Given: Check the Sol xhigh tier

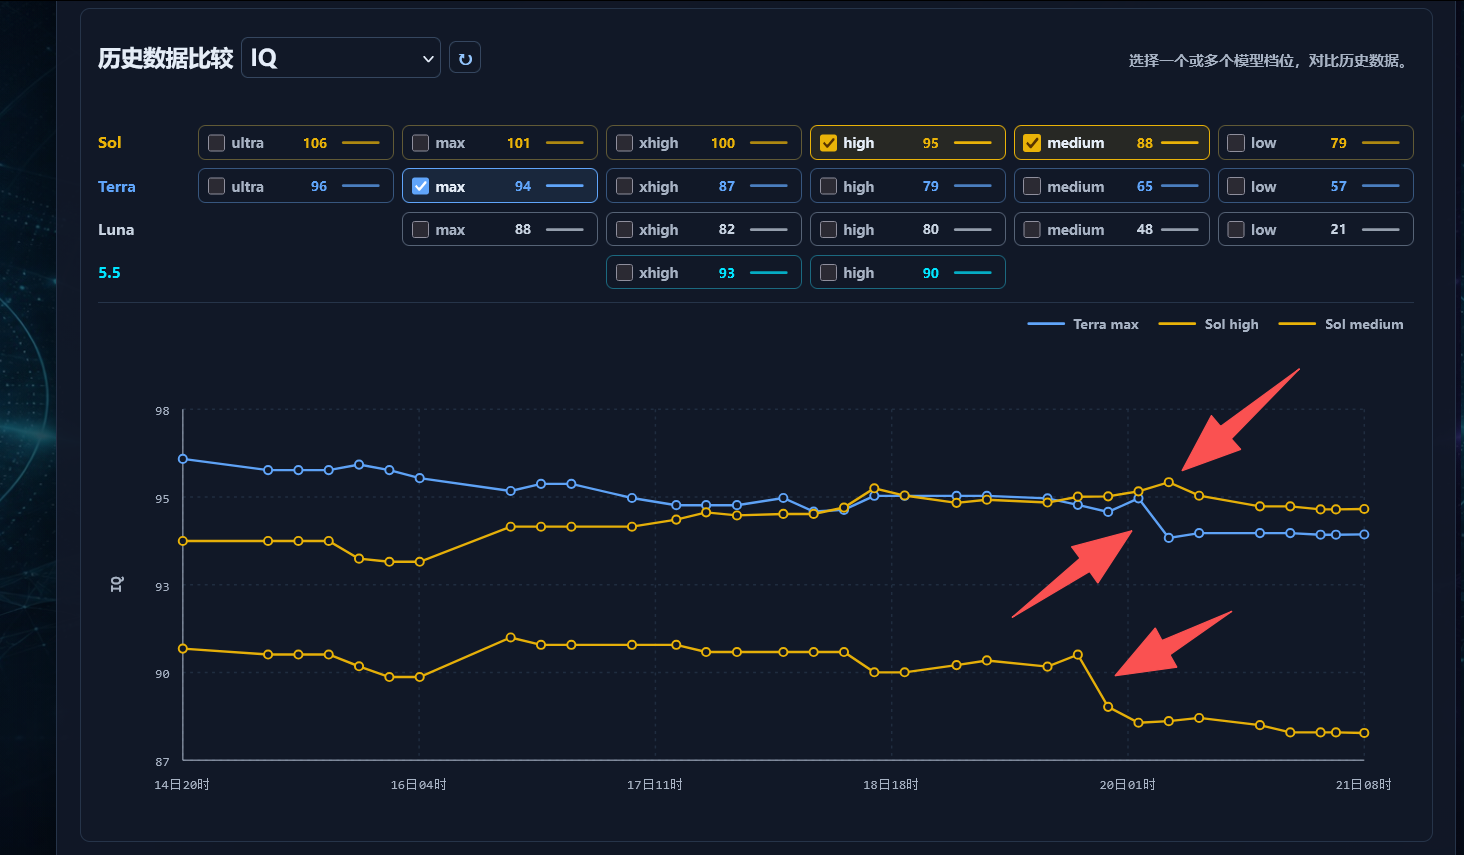Looking at the screenshot, I should click(x=624, y=143).
